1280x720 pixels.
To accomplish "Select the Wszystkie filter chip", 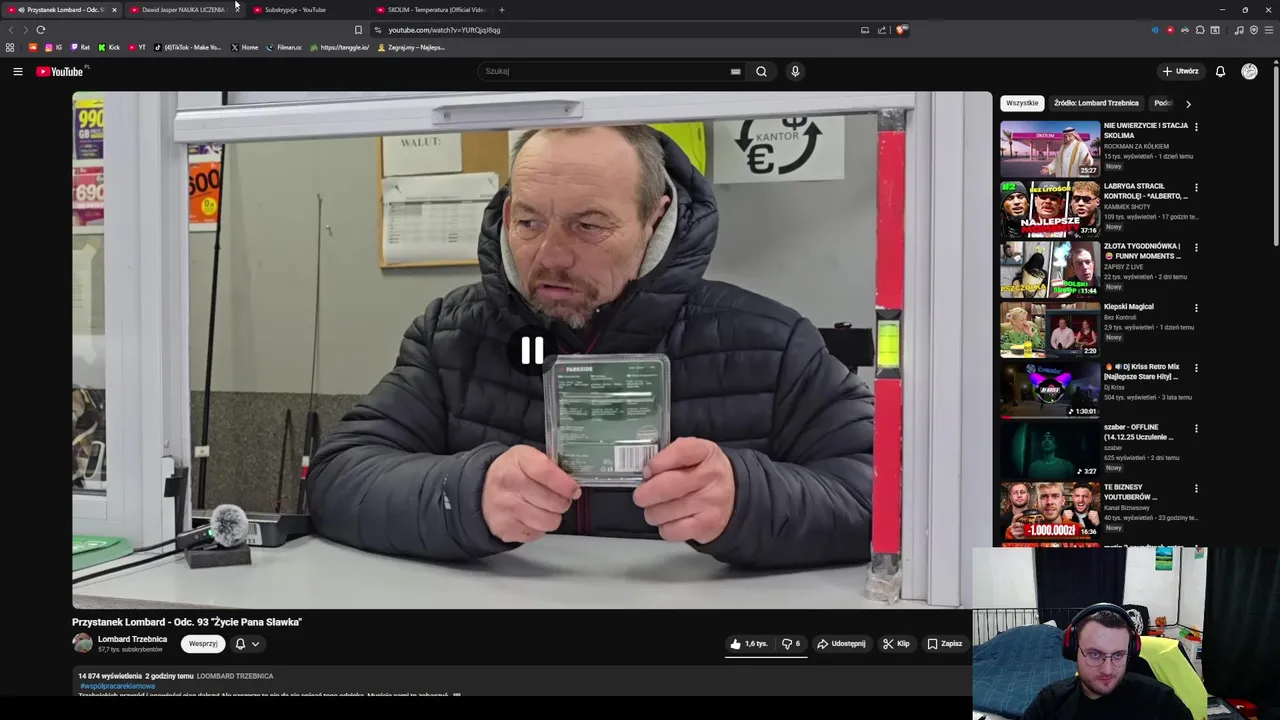I will point(1022,103).
